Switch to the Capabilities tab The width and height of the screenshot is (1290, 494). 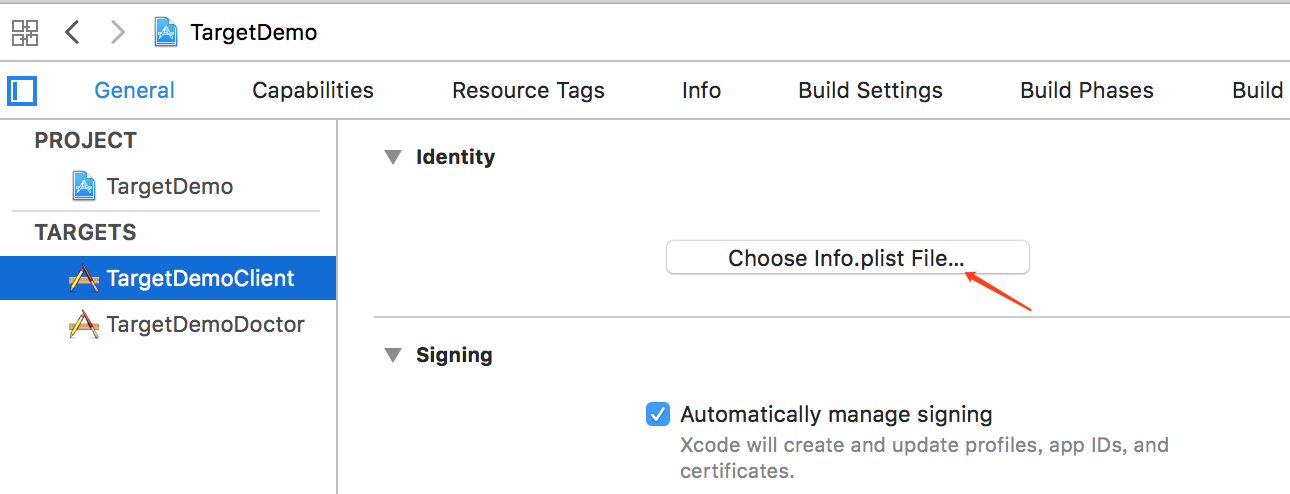pyautogui.click(x=313, y=91)
